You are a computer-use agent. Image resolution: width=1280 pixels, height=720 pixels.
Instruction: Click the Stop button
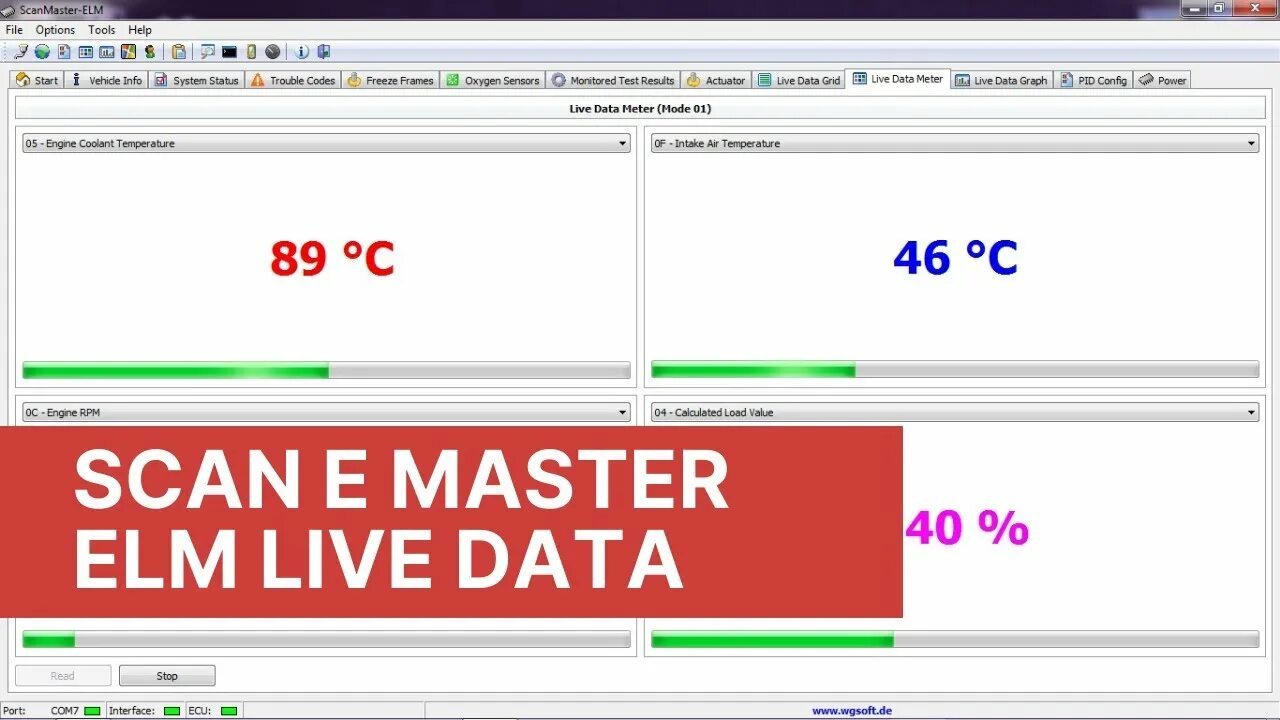[167, 676]
